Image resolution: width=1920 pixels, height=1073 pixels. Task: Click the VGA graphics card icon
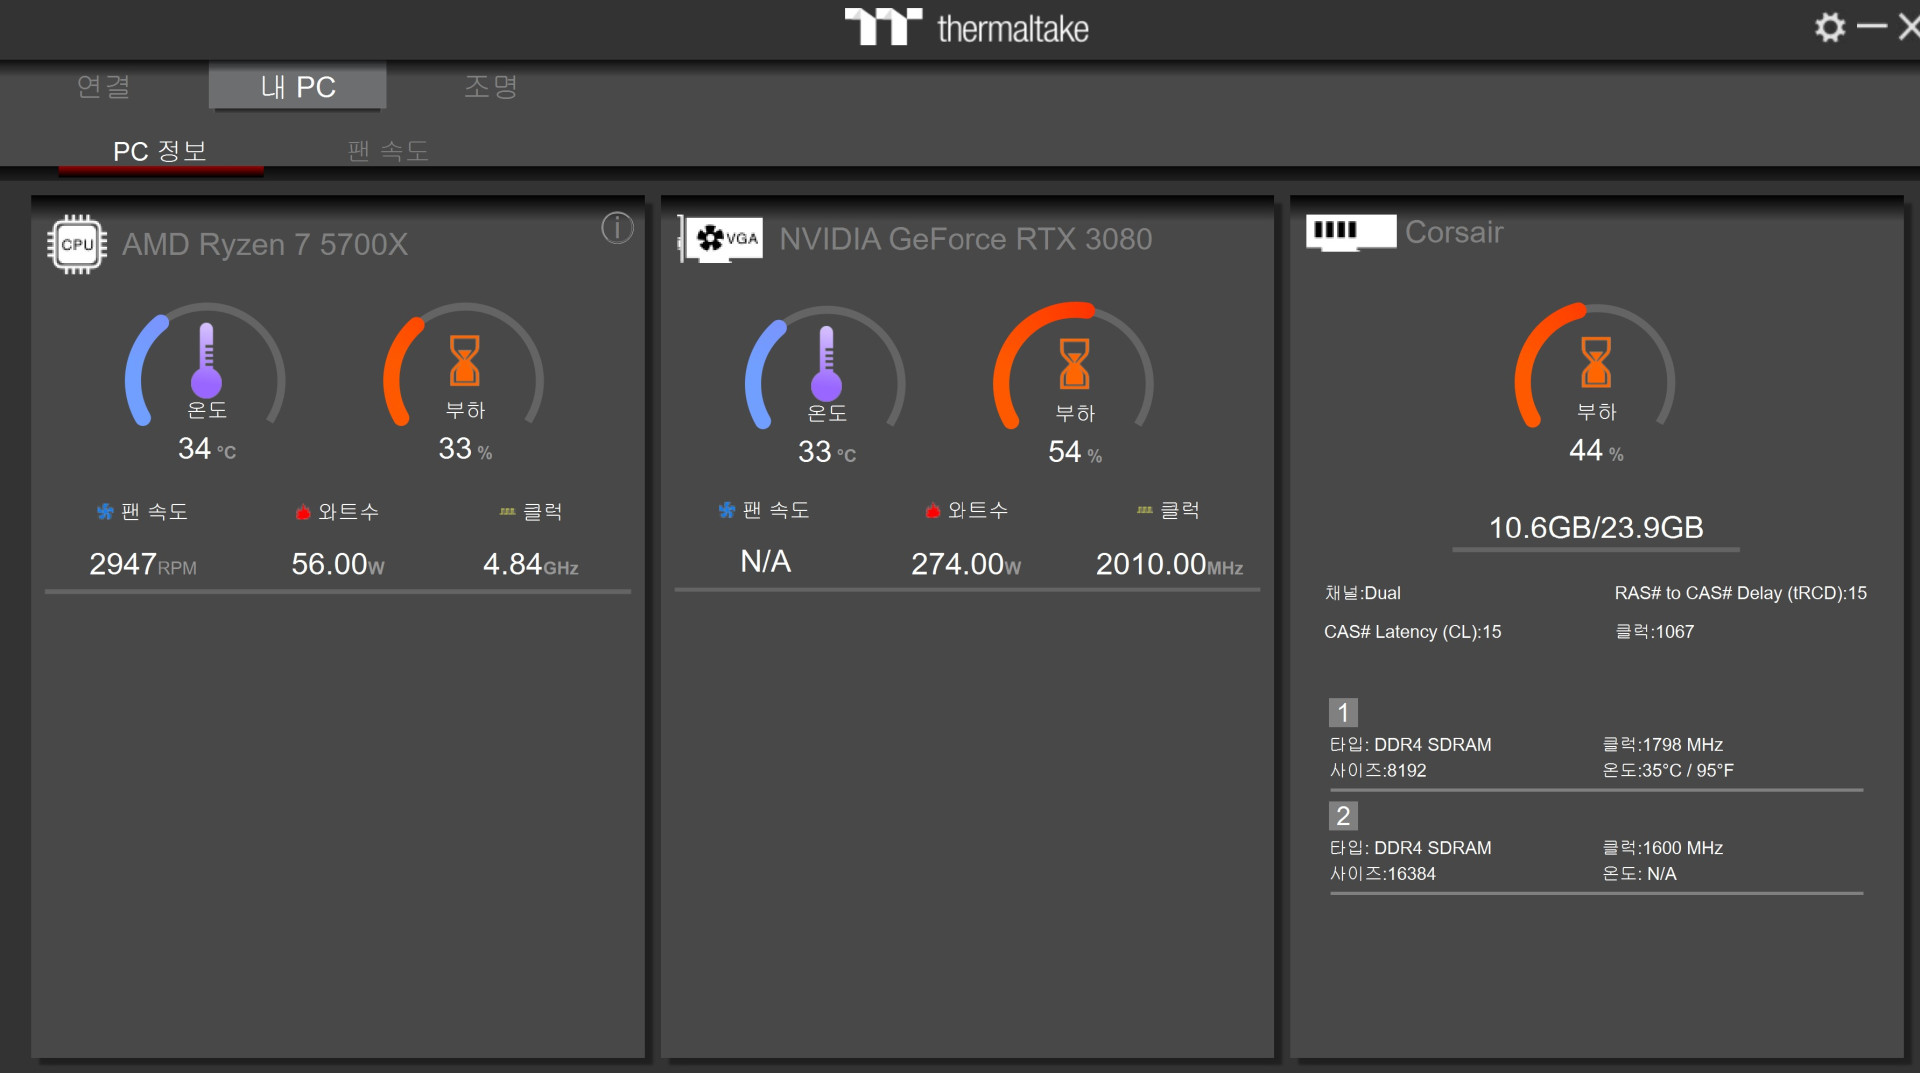[x=723, y=239]
